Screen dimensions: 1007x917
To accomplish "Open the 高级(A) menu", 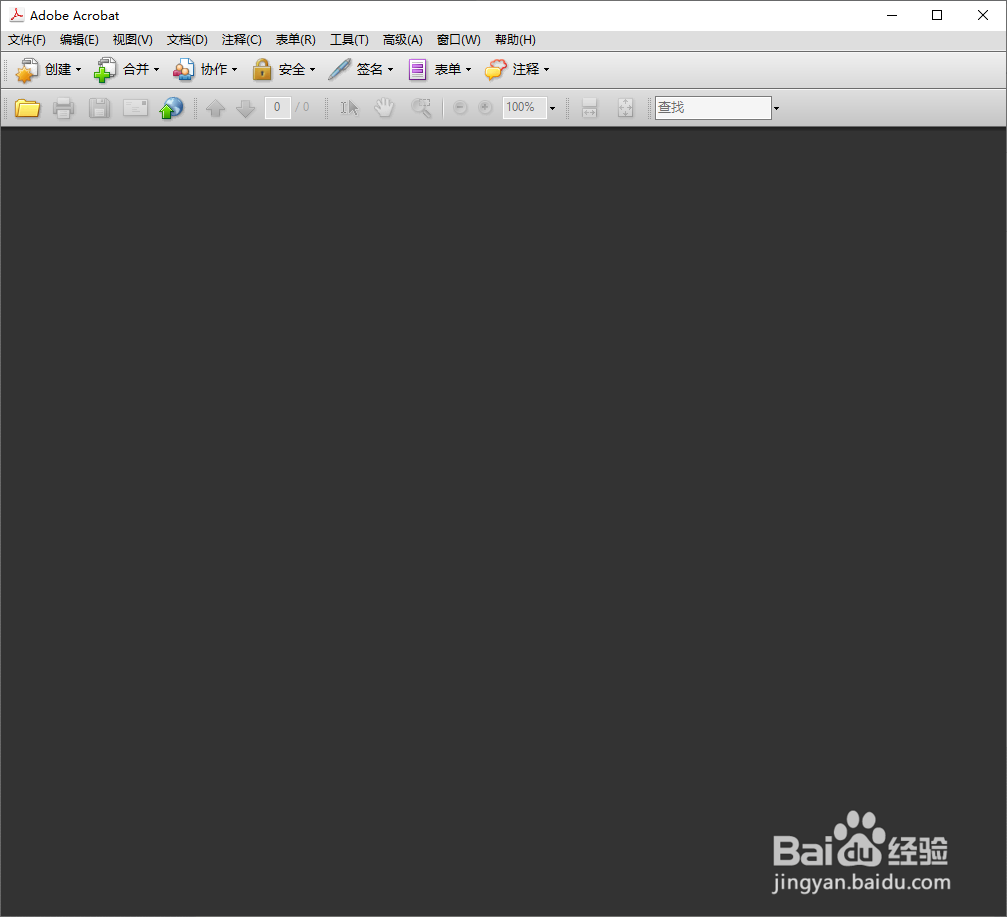I will point(403,40).
